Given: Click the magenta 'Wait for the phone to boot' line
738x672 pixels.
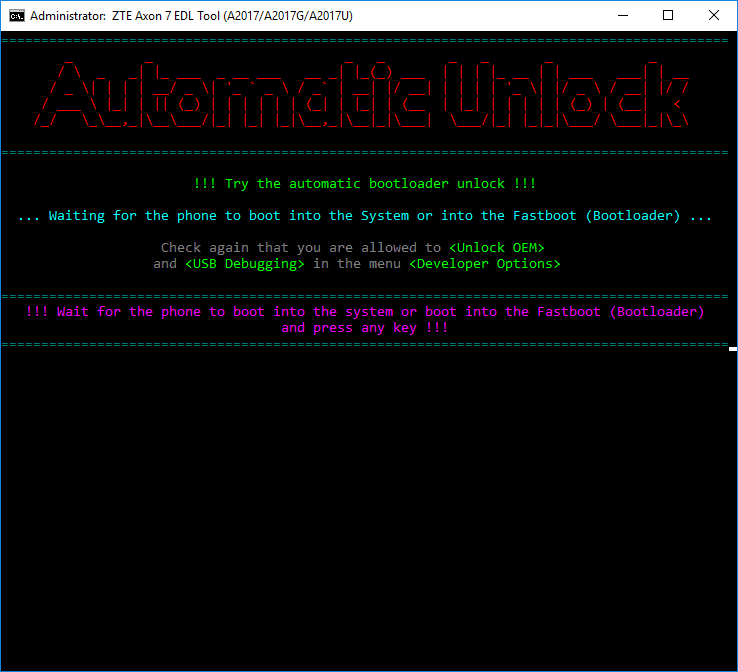Looking at the screenshot, I should [365, 312].
